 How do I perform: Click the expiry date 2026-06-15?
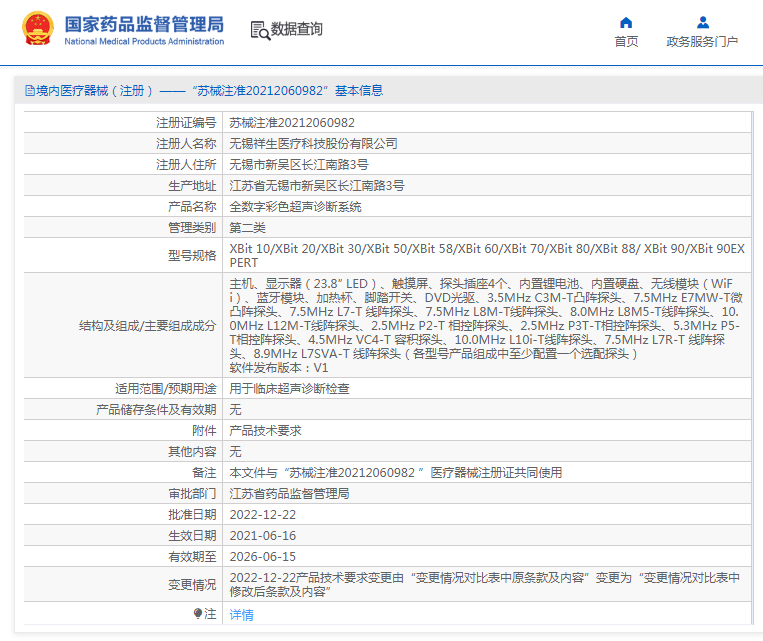click(x=263, y=556)
